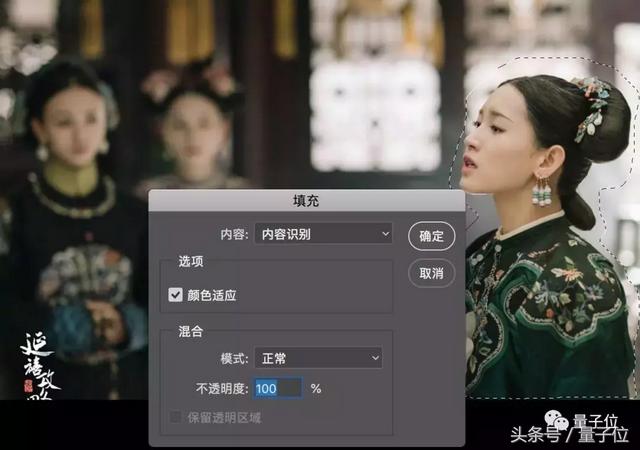The image size is (640, 450).
Task: Click the blurred face of the far-left woman
Action: 70,125
